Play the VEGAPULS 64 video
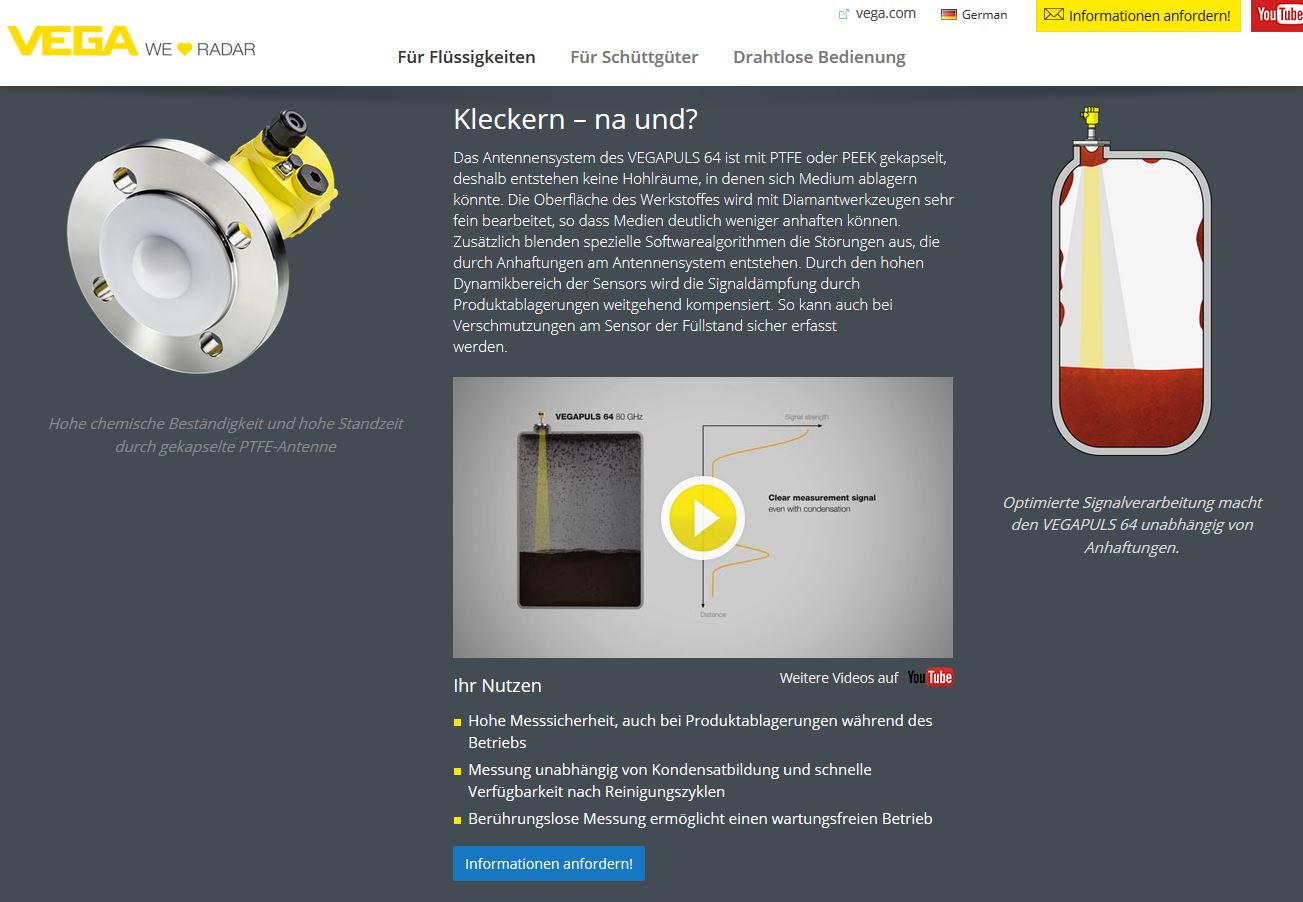This screenshot has width=1303, height=902. [703, 518]
